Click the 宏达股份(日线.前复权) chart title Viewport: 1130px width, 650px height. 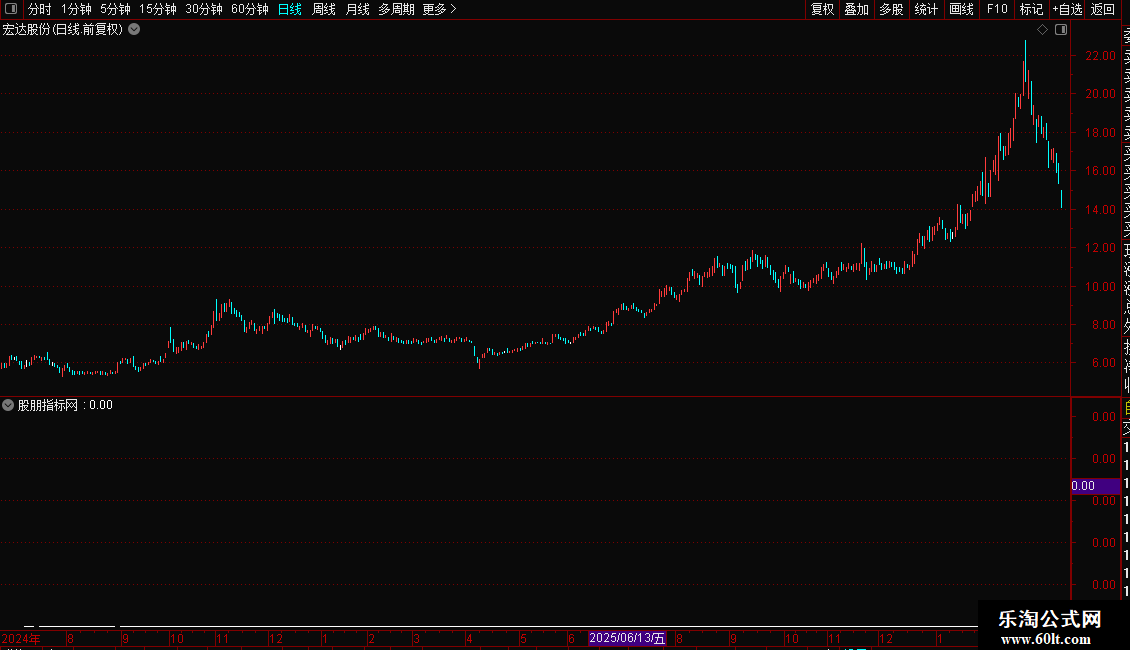click(63, 30)
